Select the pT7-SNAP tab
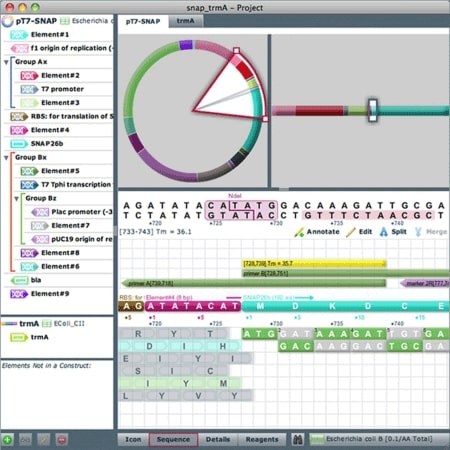Viewport: 450px width, 450px height. click(x=143, y=21)
